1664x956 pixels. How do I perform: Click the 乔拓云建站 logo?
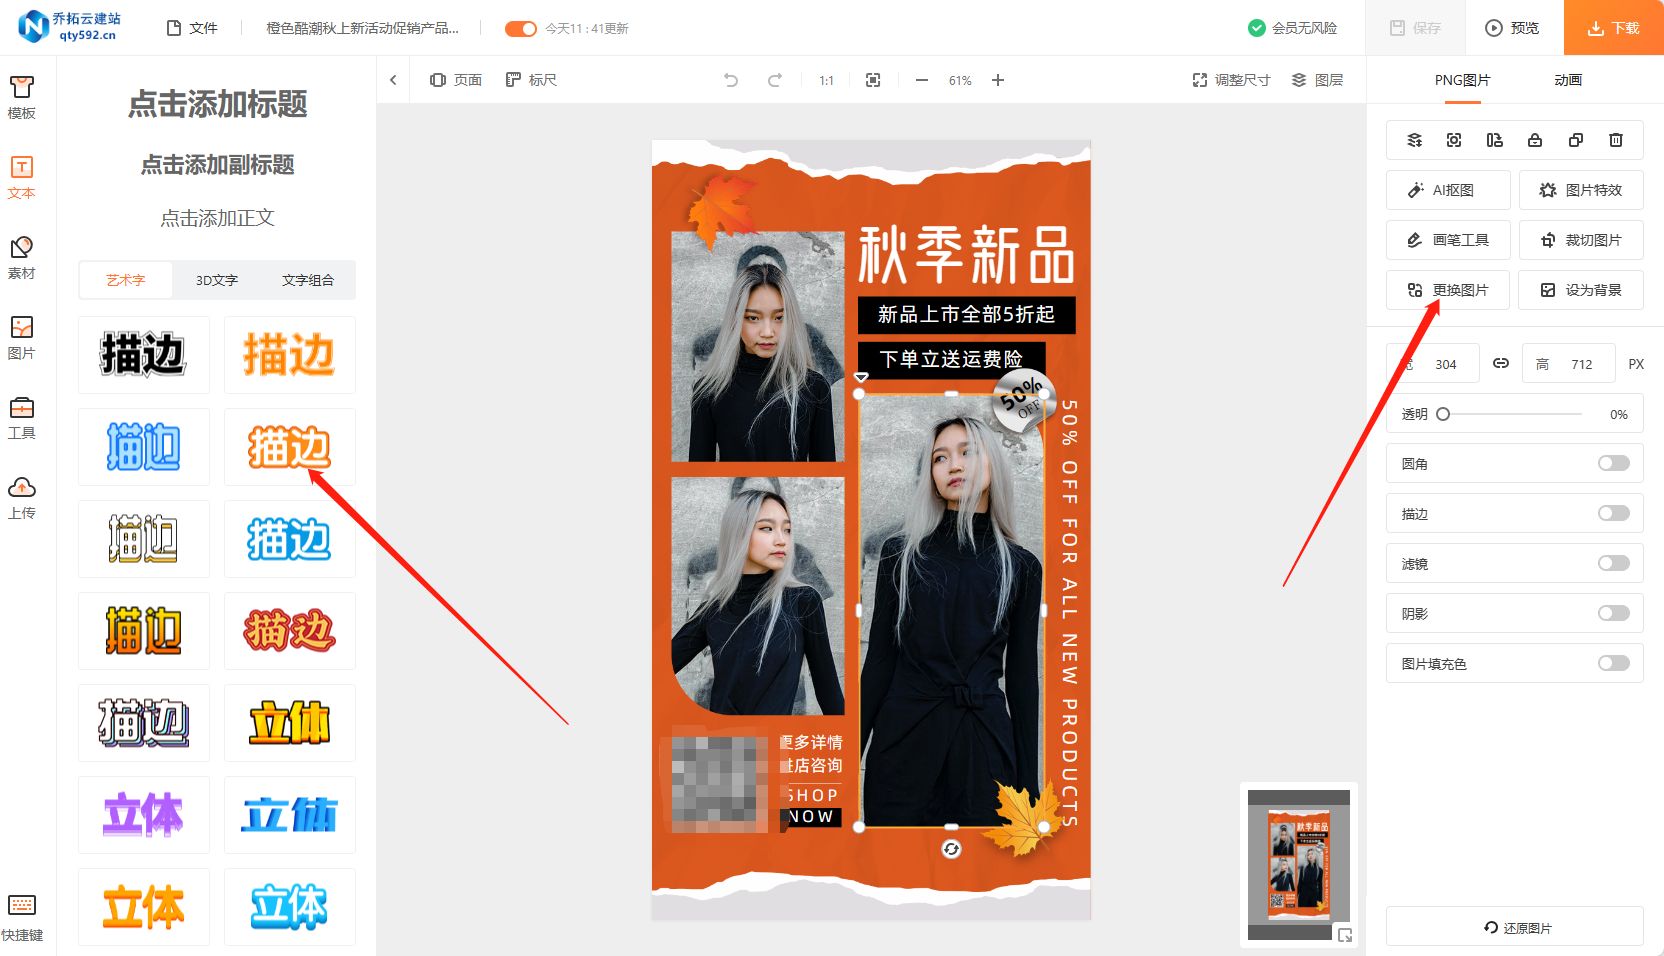click(70, 27)
